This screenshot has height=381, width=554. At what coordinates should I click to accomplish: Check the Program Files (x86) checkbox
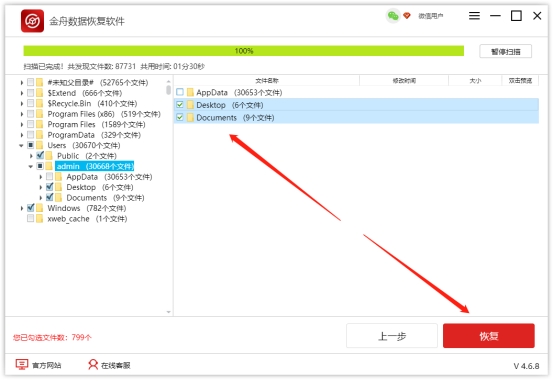click(x=30, y=114)
